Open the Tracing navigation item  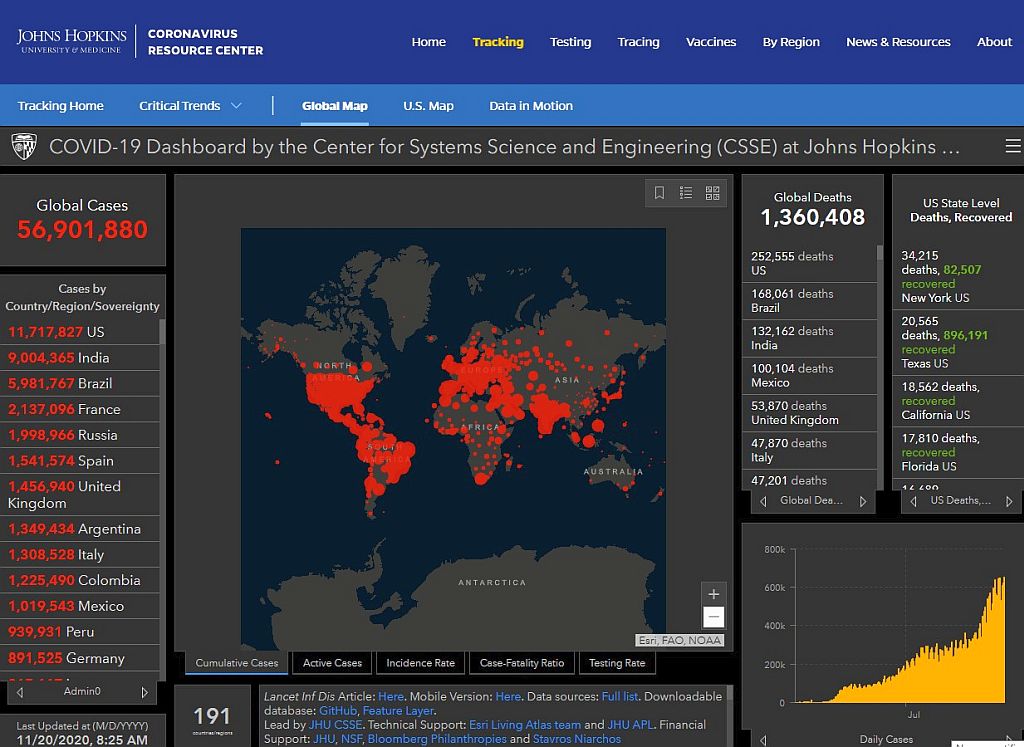[638, 42]
